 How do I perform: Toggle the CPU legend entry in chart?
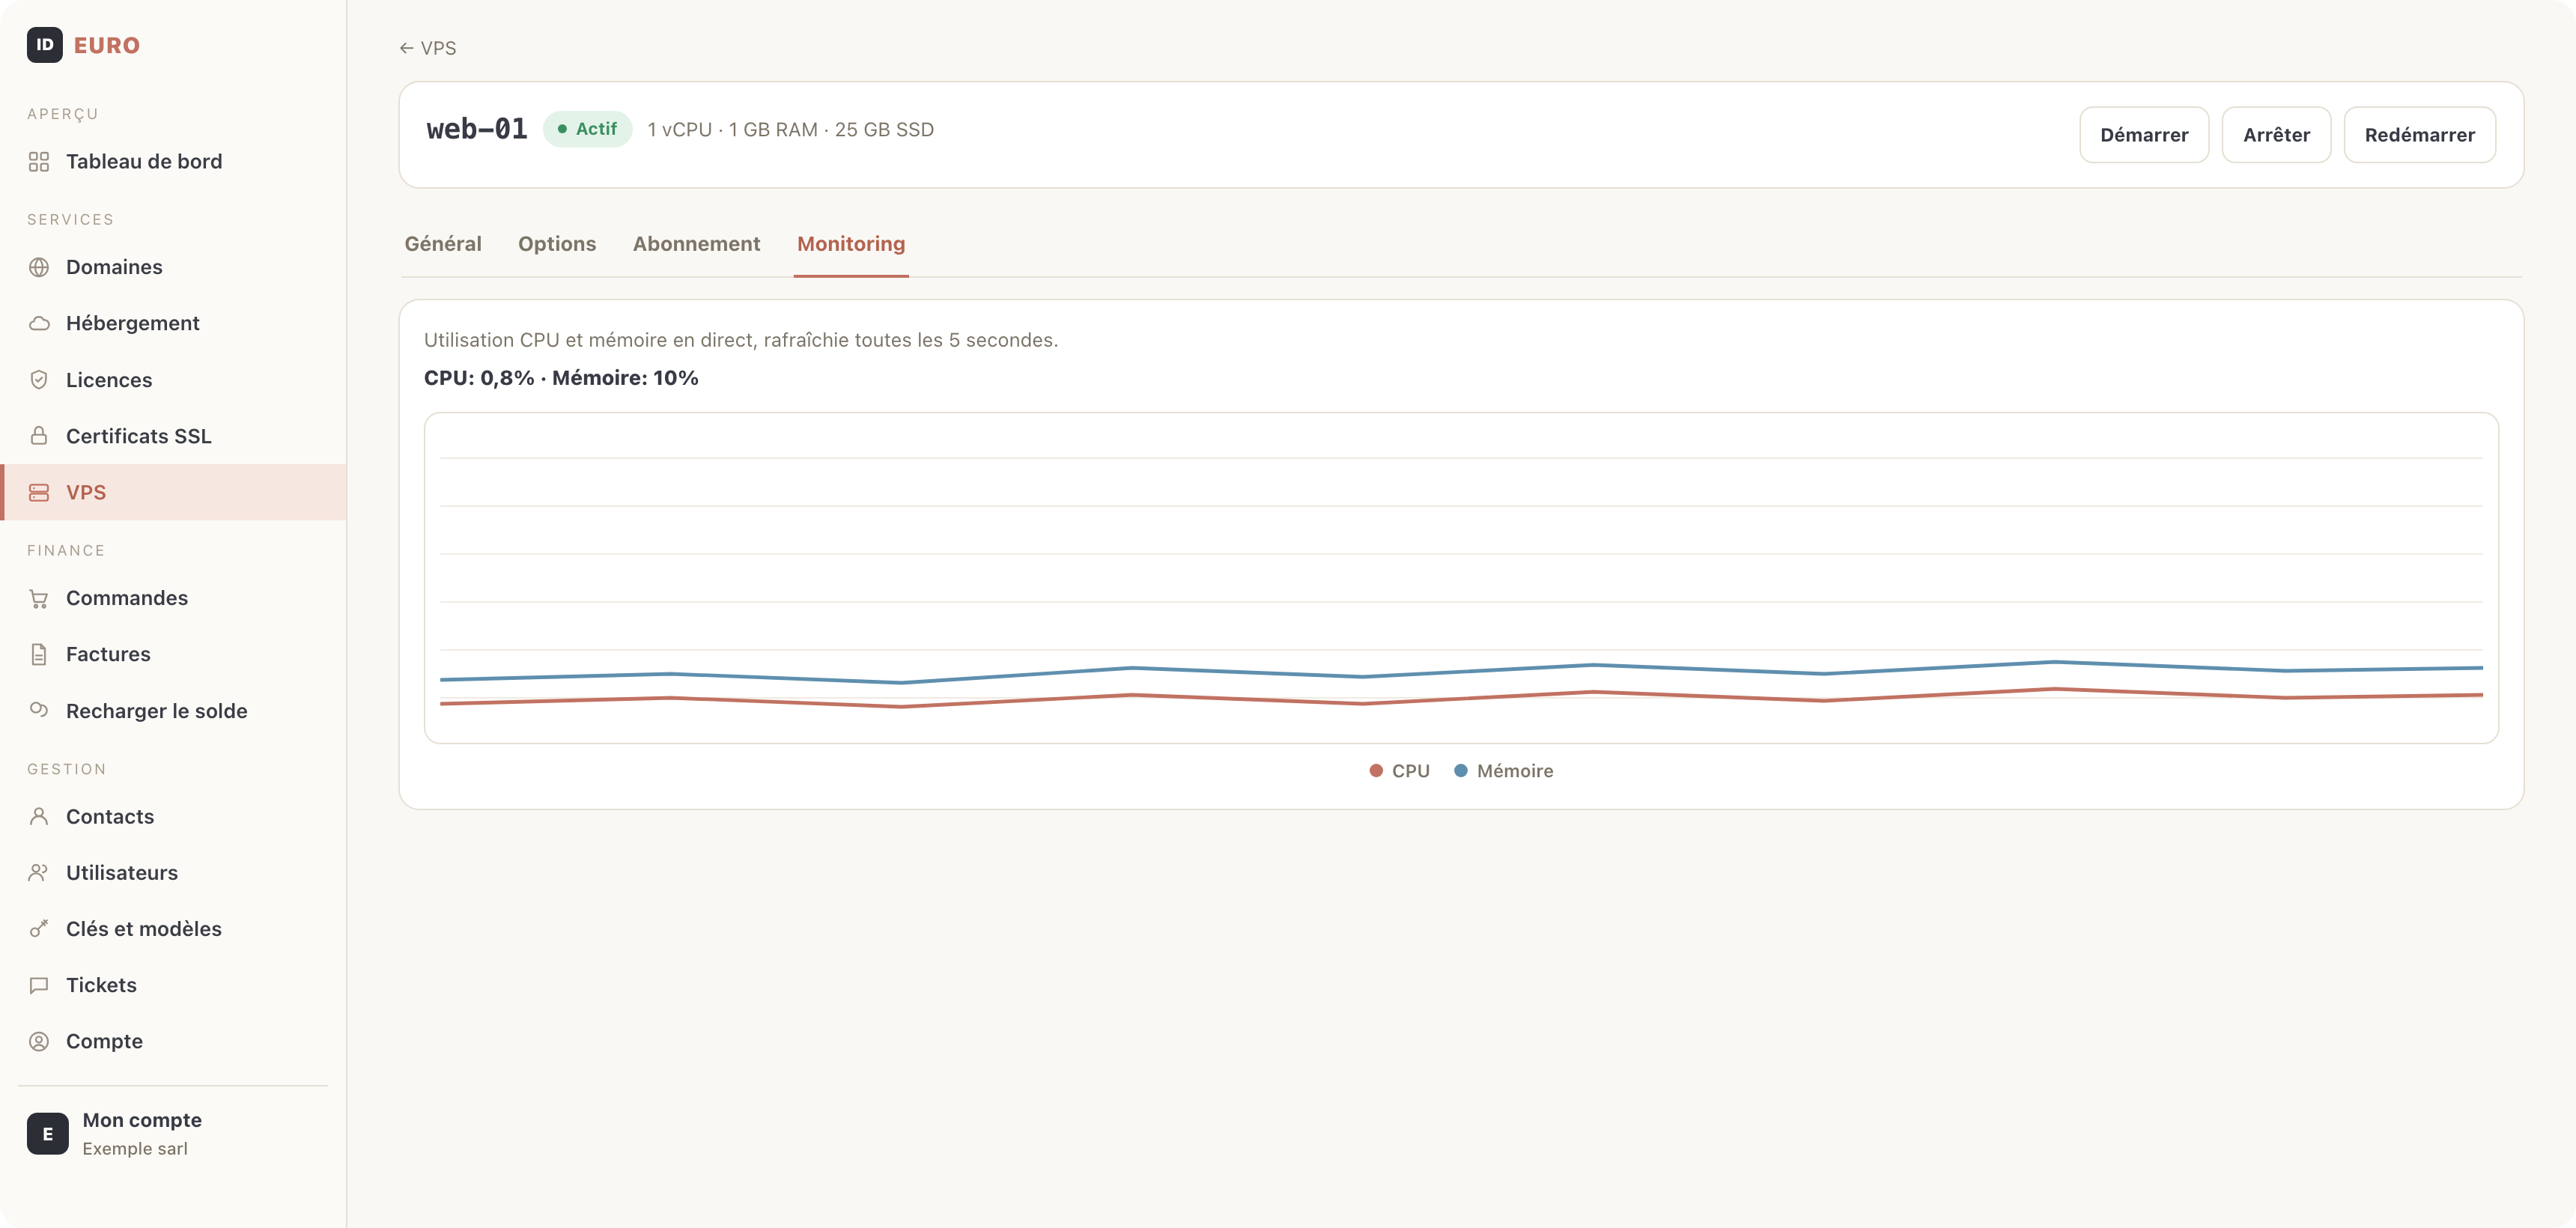(x=1399, y=771)
